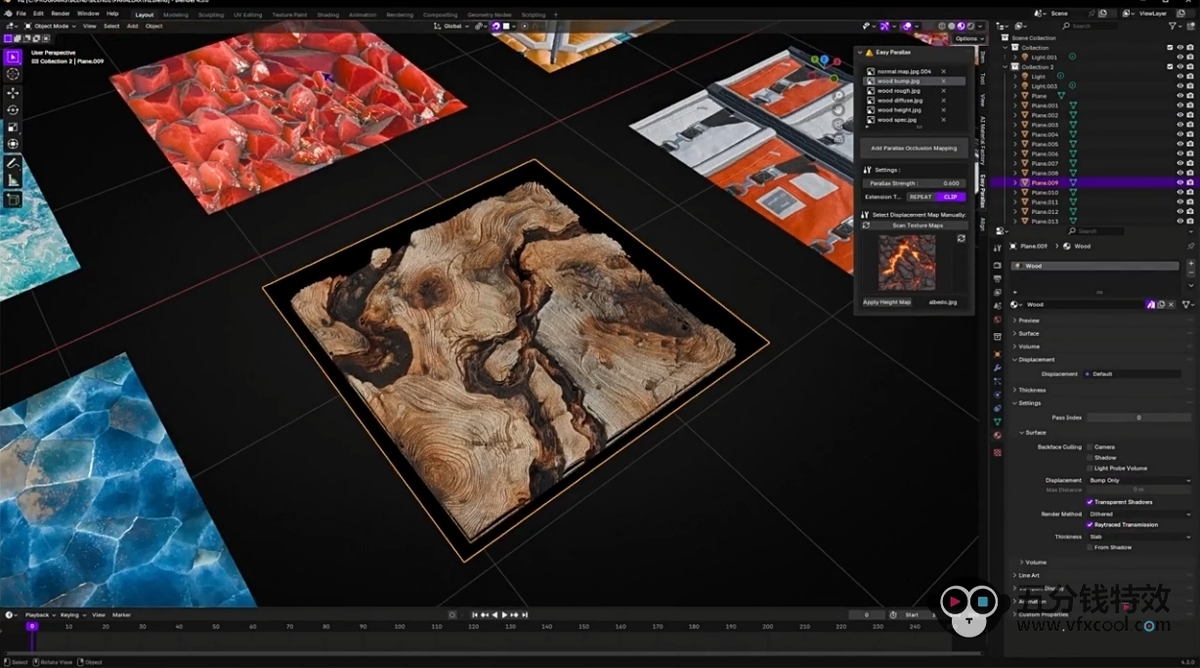Open the Object Data properties tab
The image size is (1200, 668).
point(997,422)
